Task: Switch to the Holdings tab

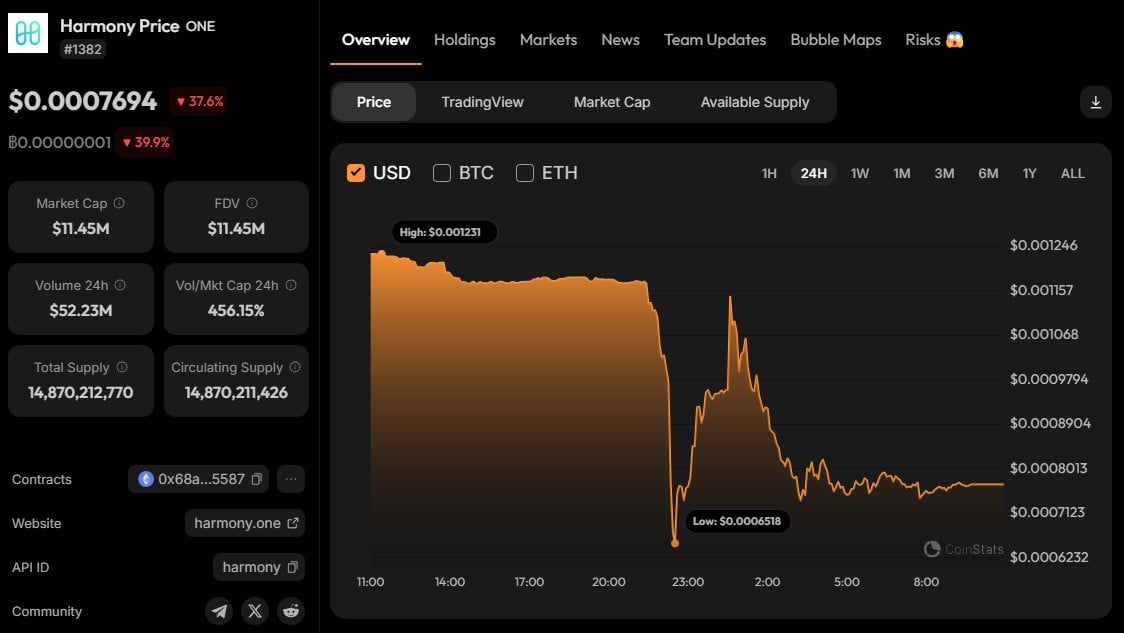Action: tap(465, 40)
